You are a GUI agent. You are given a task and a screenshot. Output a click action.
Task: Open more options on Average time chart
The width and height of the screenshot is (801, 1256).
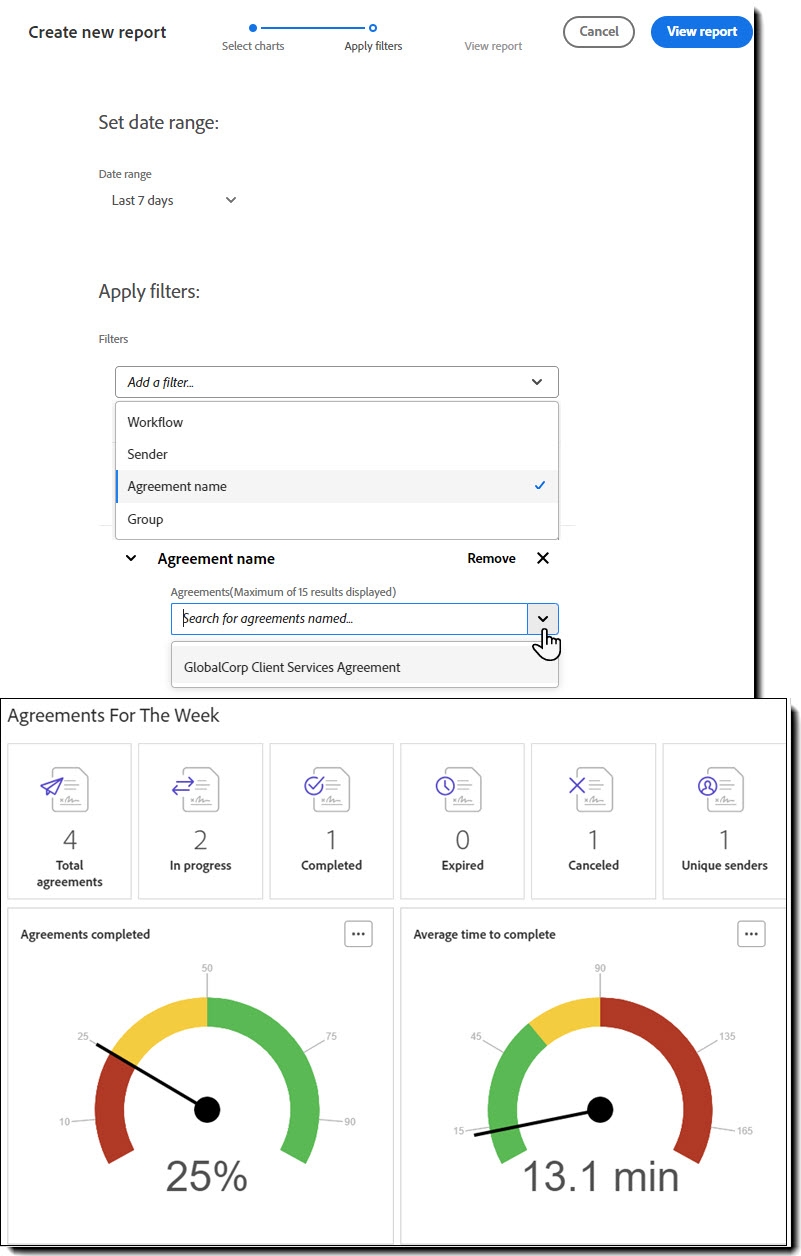(751, 934)
